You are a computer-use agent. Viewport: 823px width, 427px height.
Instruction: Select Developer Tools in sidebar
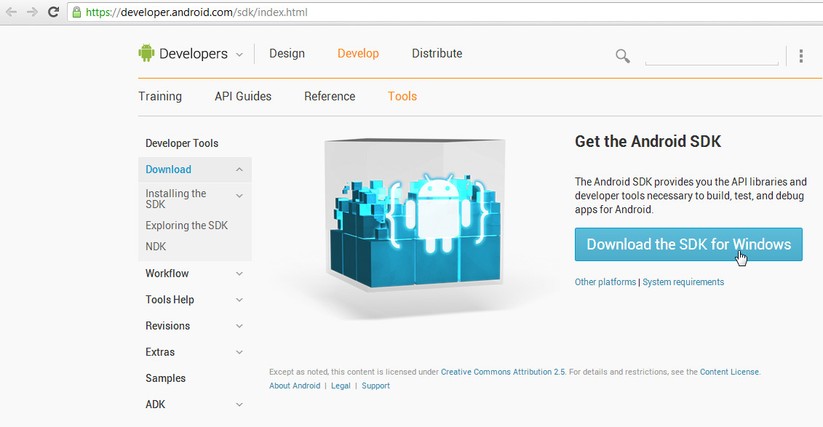pos(182,143)
